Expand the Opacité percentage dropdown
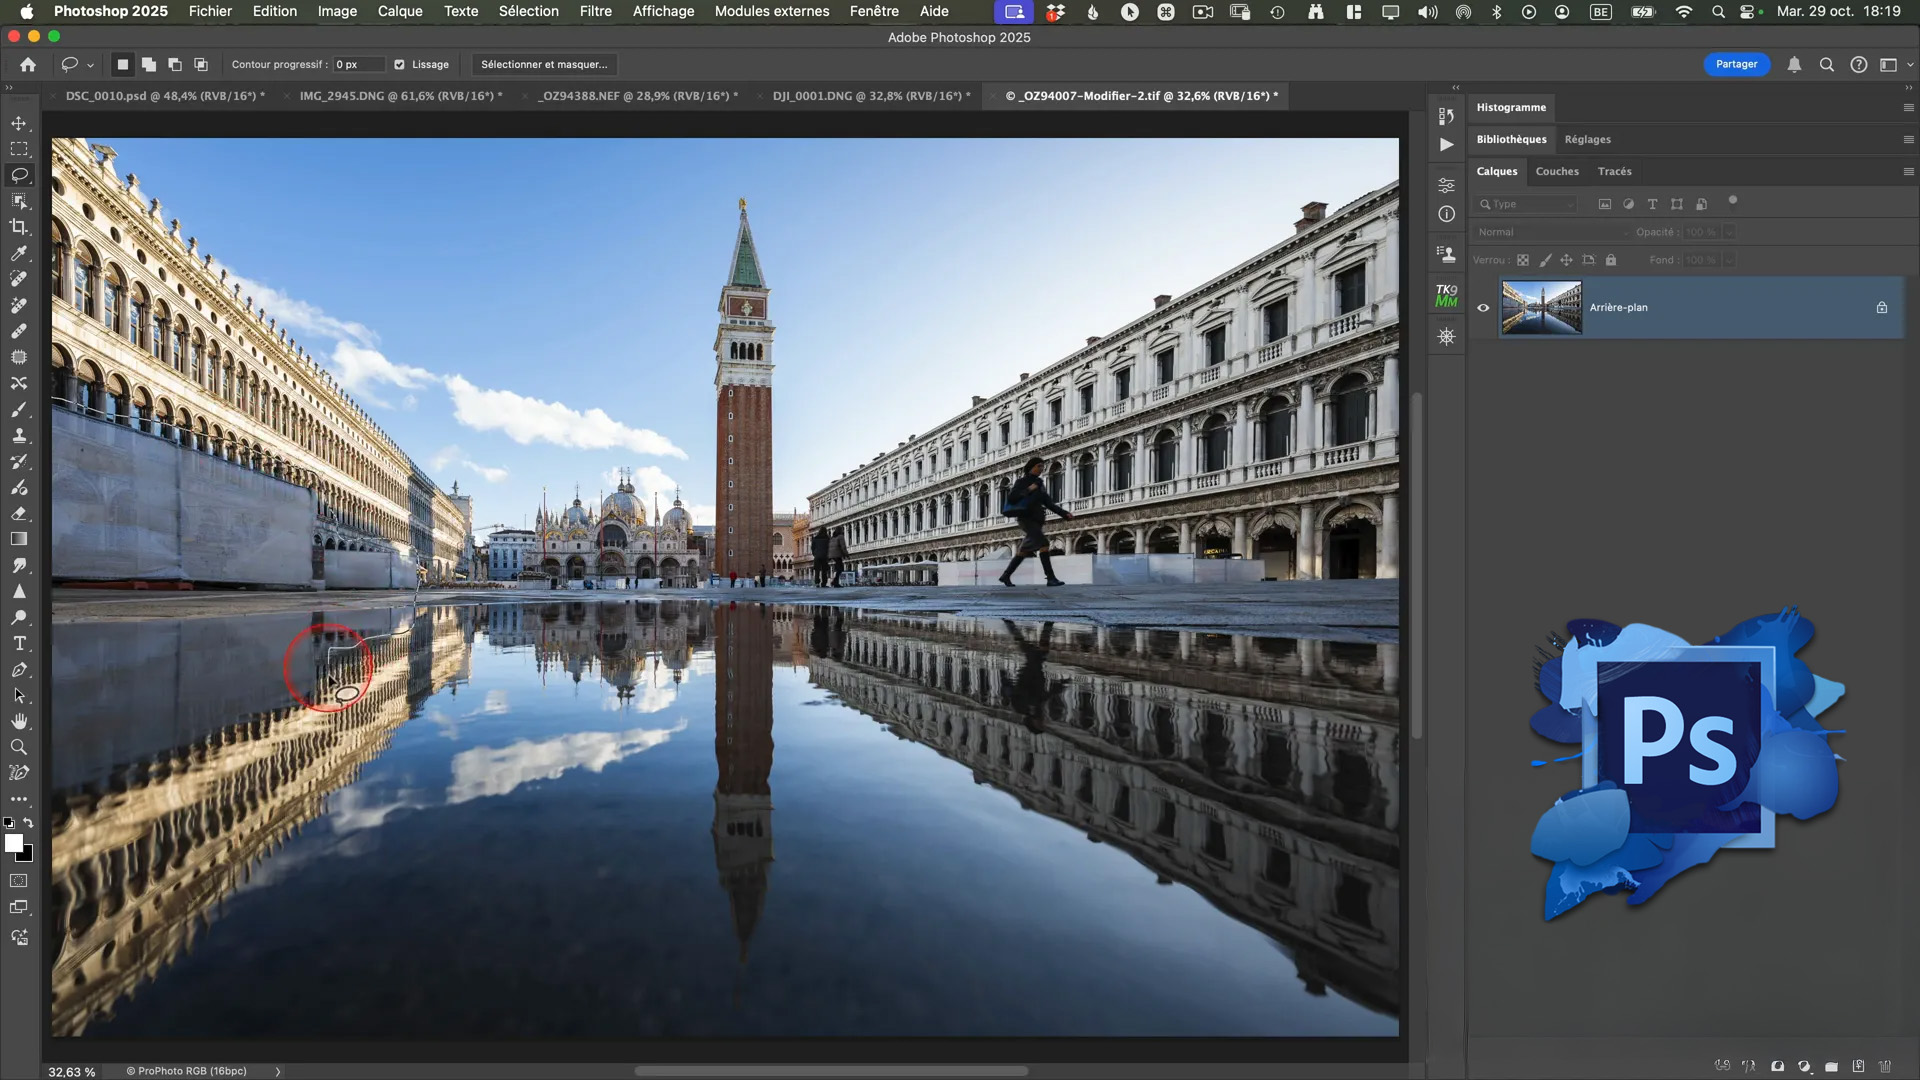The height and width of the screenshot is (1080, 1920). click(x=1729, y=231)
